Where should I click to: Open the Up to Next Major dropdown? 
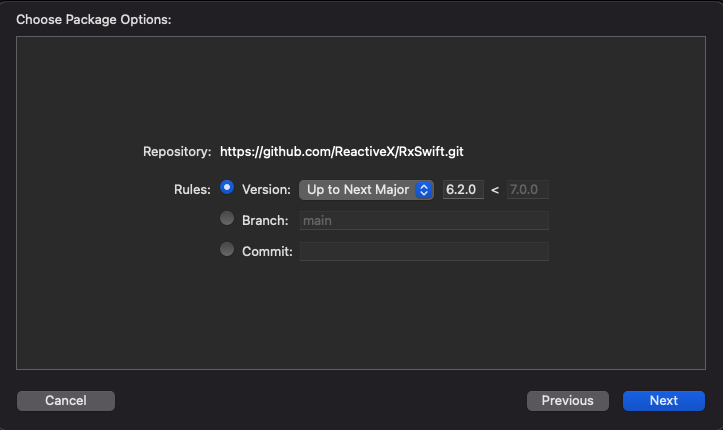pyautogui.click(x=366, y=190)
